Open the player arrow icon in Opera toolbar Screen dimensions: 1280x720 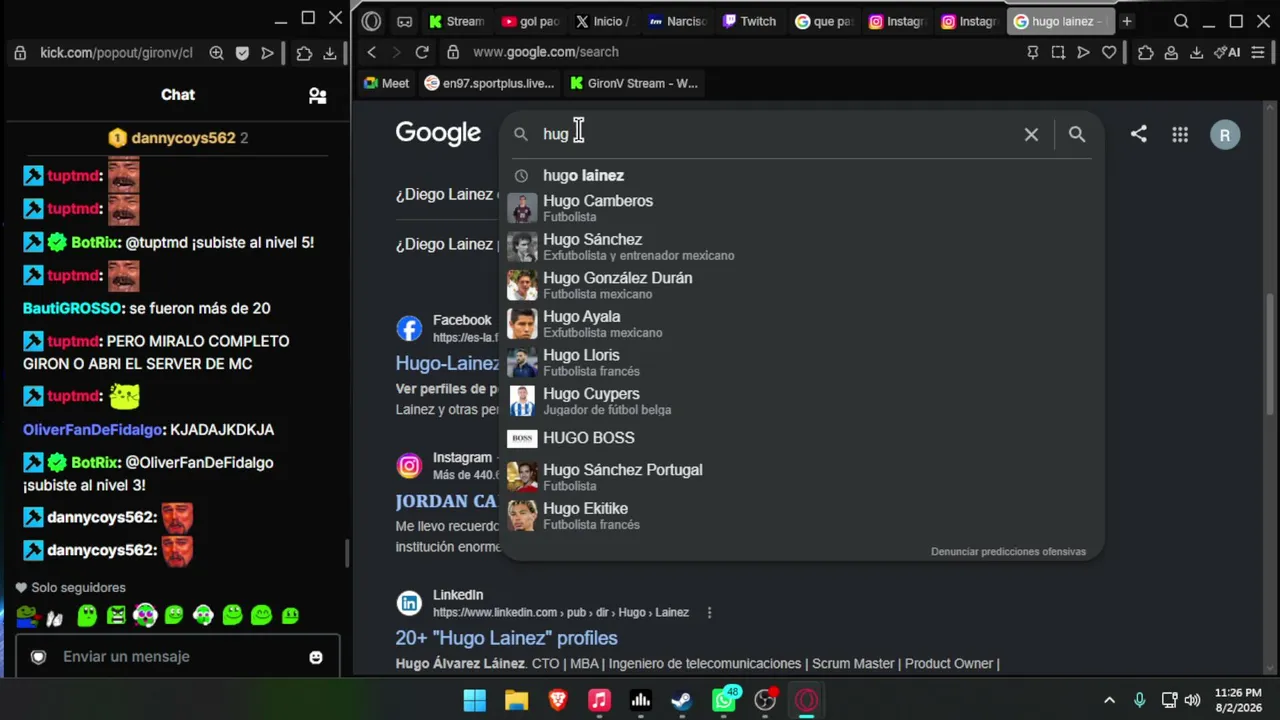point(1083,52)
